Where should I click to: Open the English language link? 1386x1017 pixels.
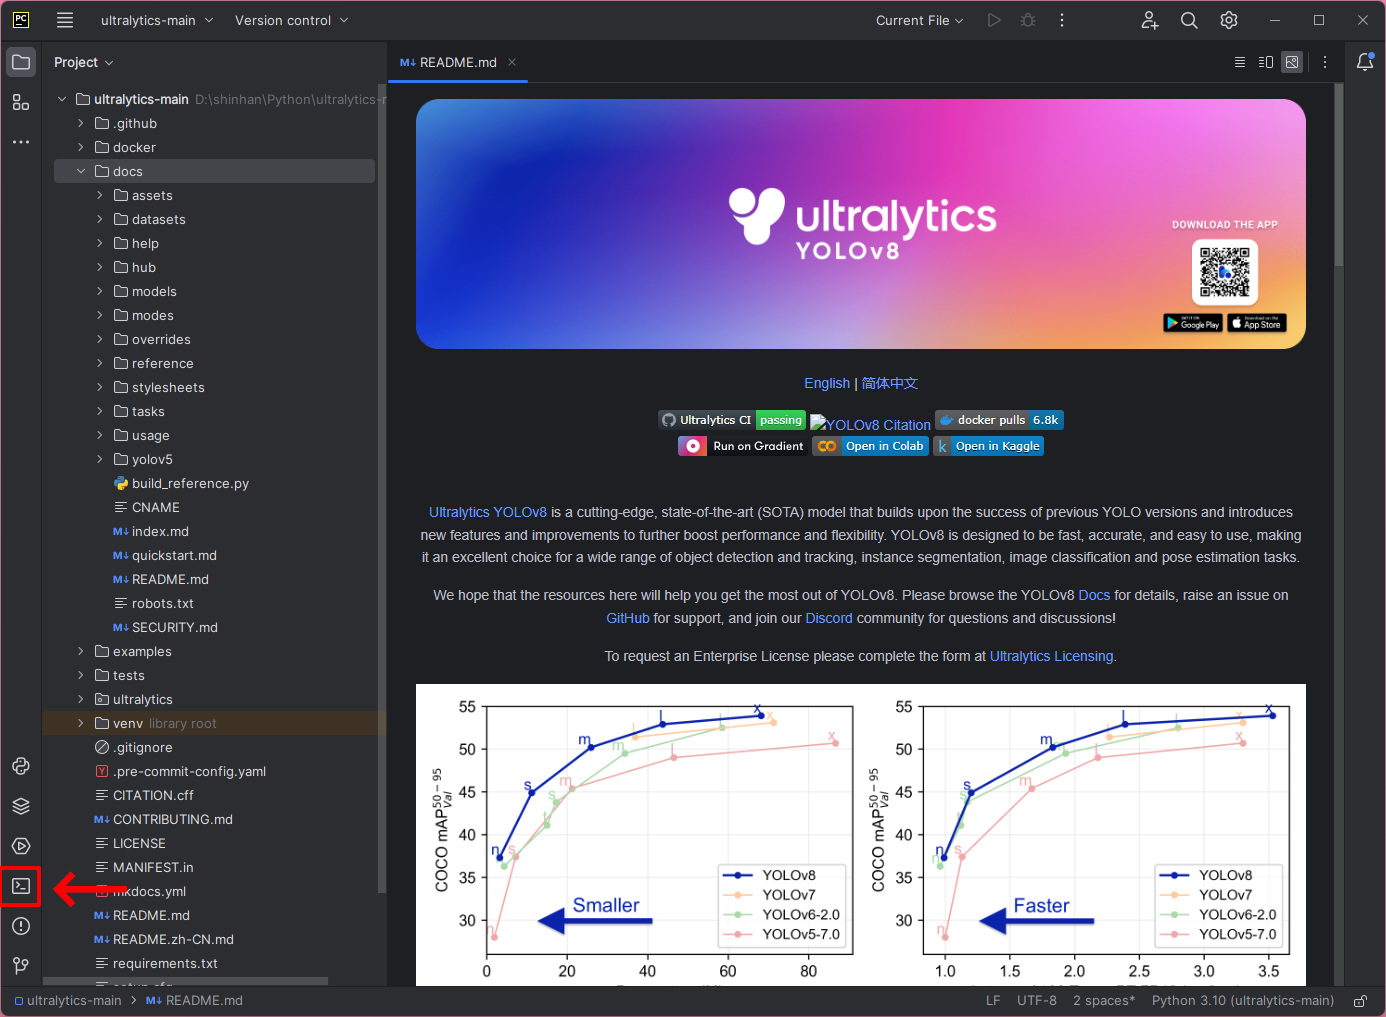coord(827,383)
